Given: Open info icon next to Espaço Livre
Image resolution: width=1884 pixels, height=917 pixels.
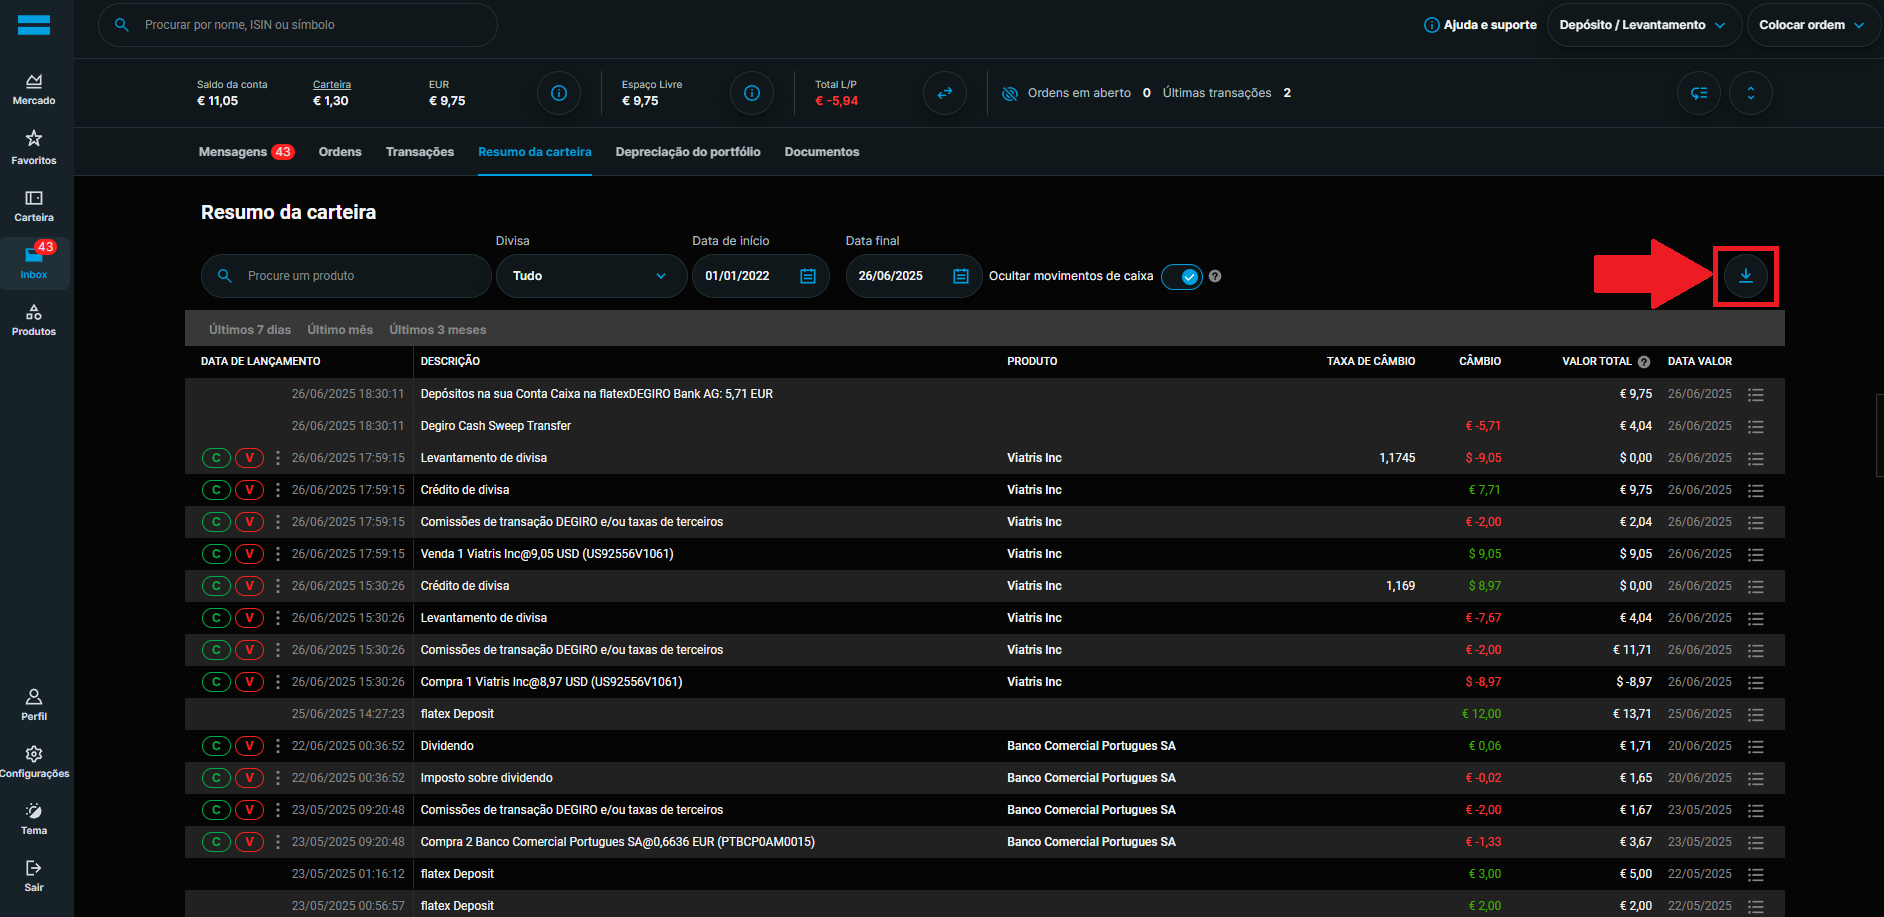Looking at the screenshot, I should 752,93.
